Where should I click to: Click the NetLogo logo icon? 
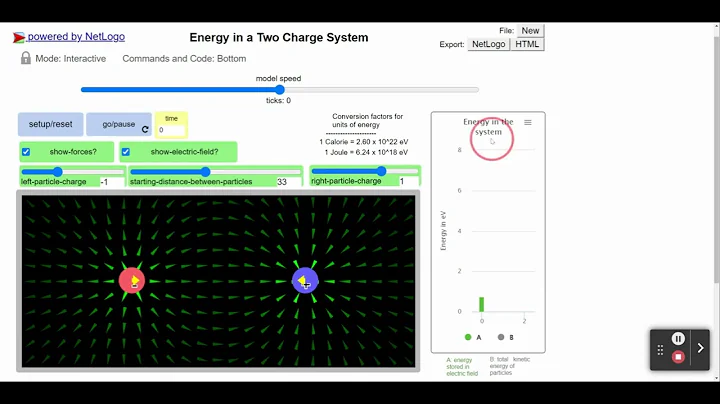(x=19, y=37)
